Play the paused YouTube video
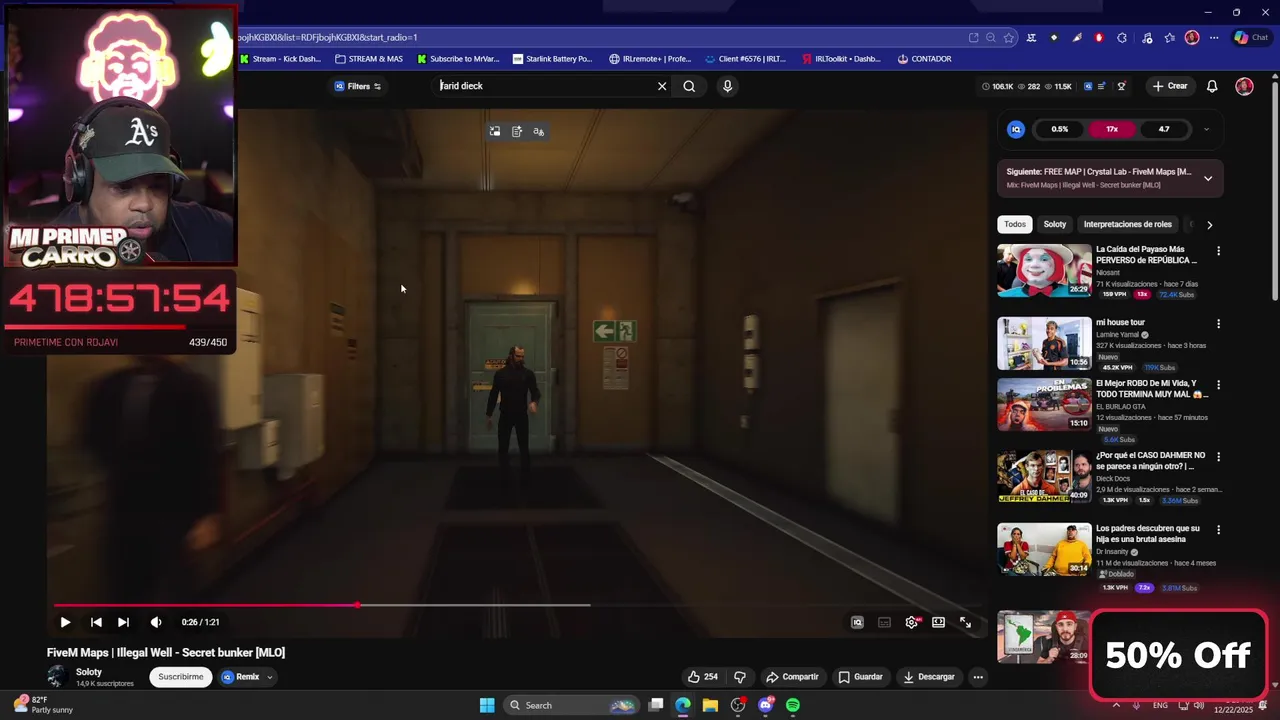The height and width of the screenshot is (720, 1280). click(65, 622)
